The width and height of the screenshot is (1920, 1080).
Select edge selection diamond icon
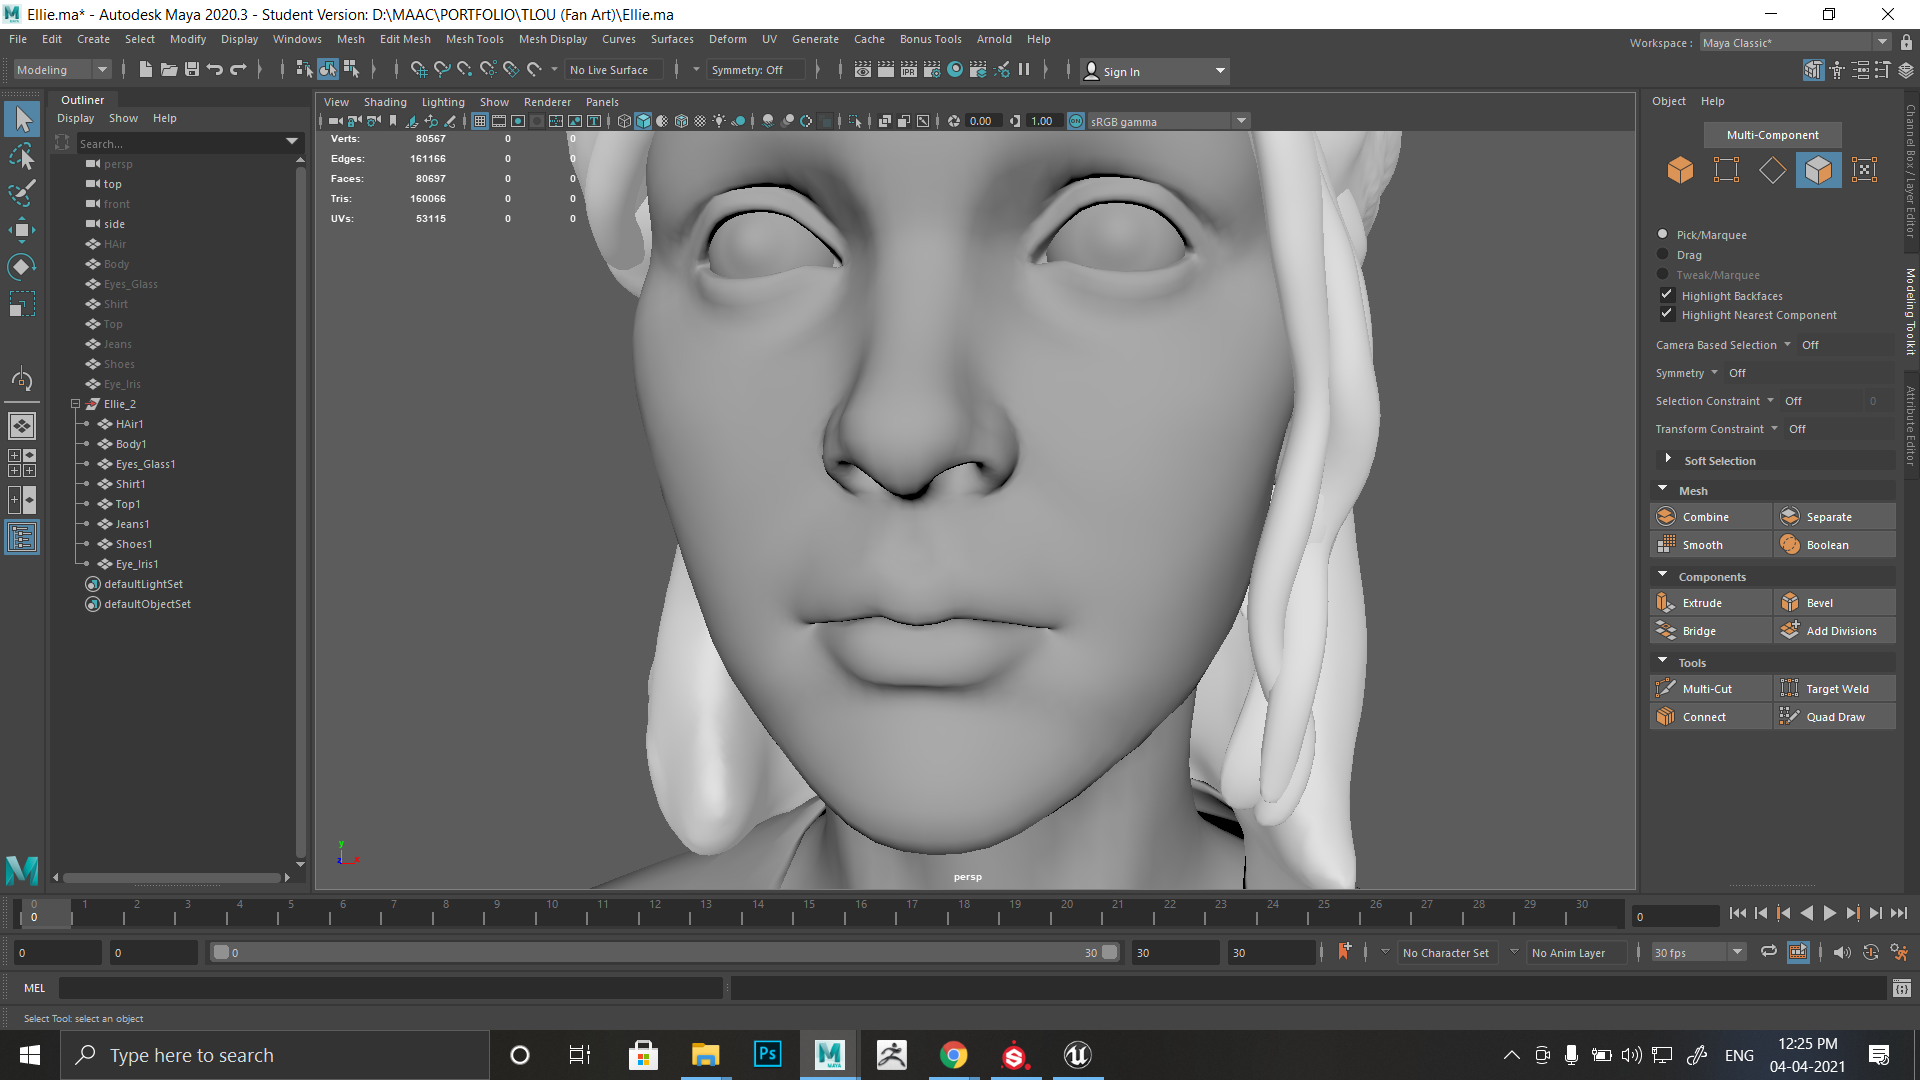click(x=1772, y=170)
